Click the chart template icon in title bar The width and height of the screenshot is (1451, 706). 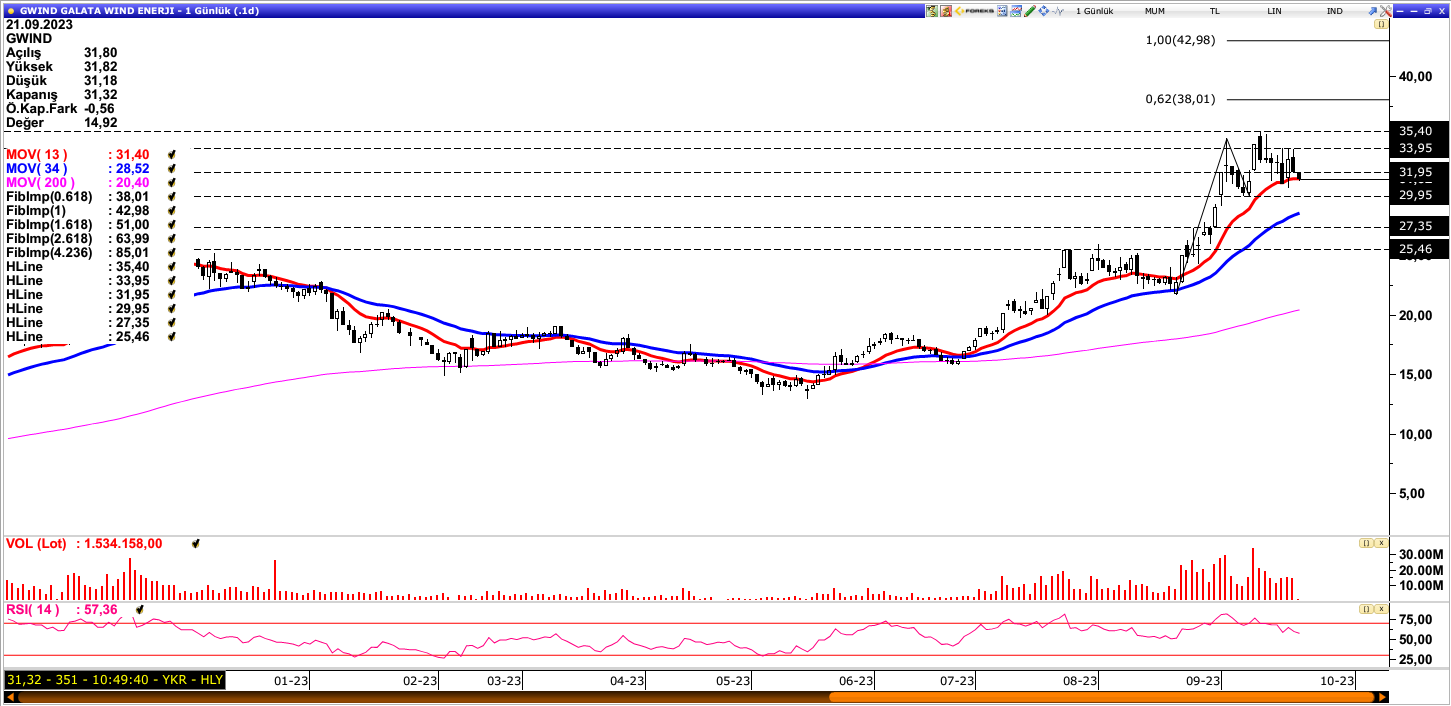(x=1016, y=10)
